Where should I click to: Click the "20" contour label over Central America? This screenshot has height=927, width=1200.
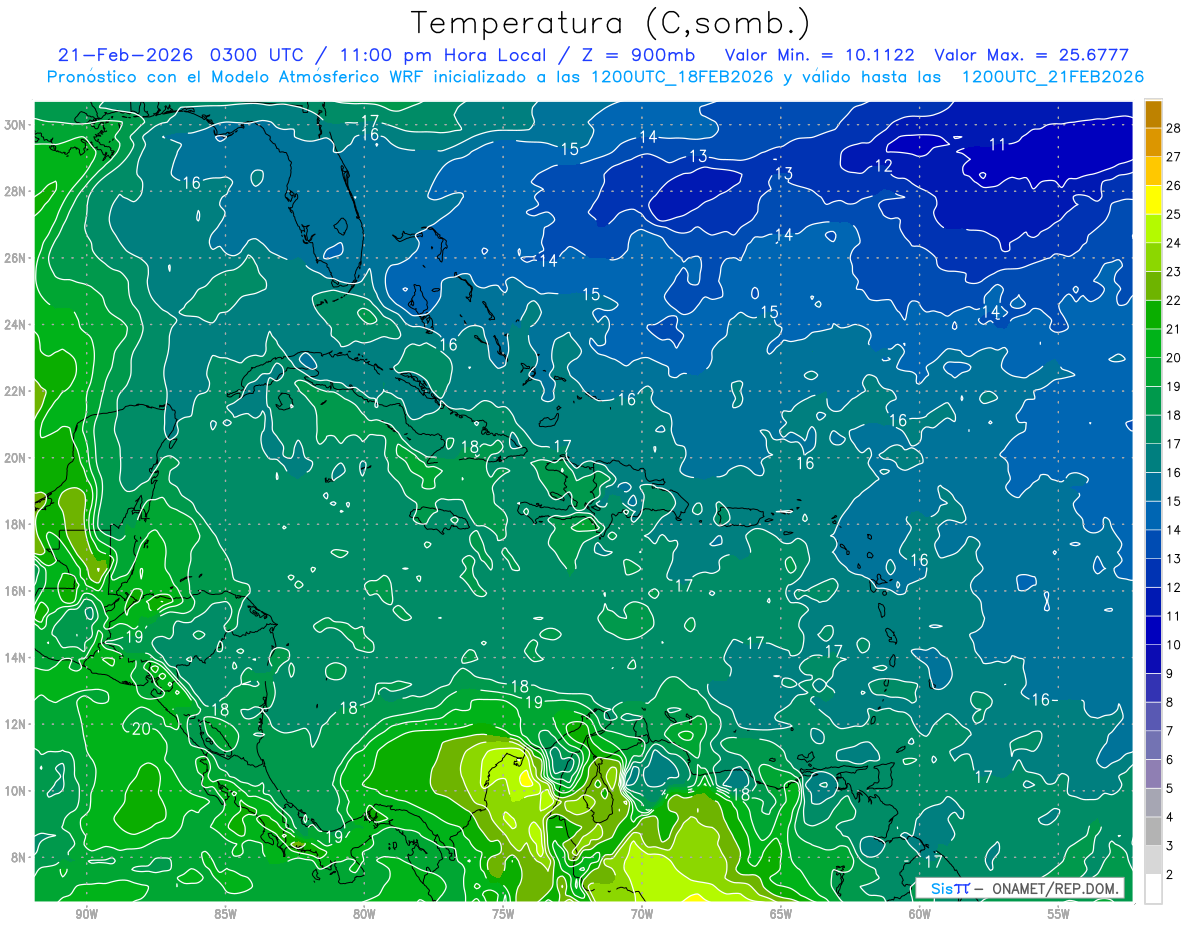pos(141,728)
